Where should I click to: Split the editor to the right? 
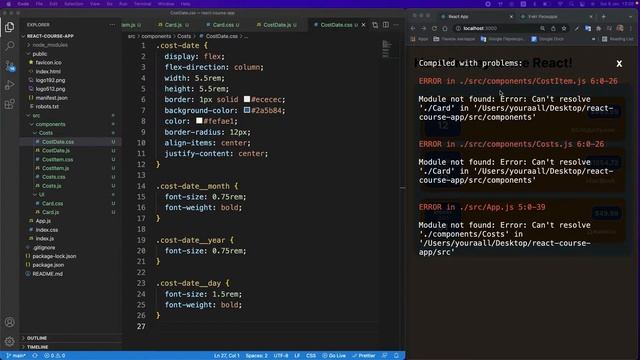point(386,25)
